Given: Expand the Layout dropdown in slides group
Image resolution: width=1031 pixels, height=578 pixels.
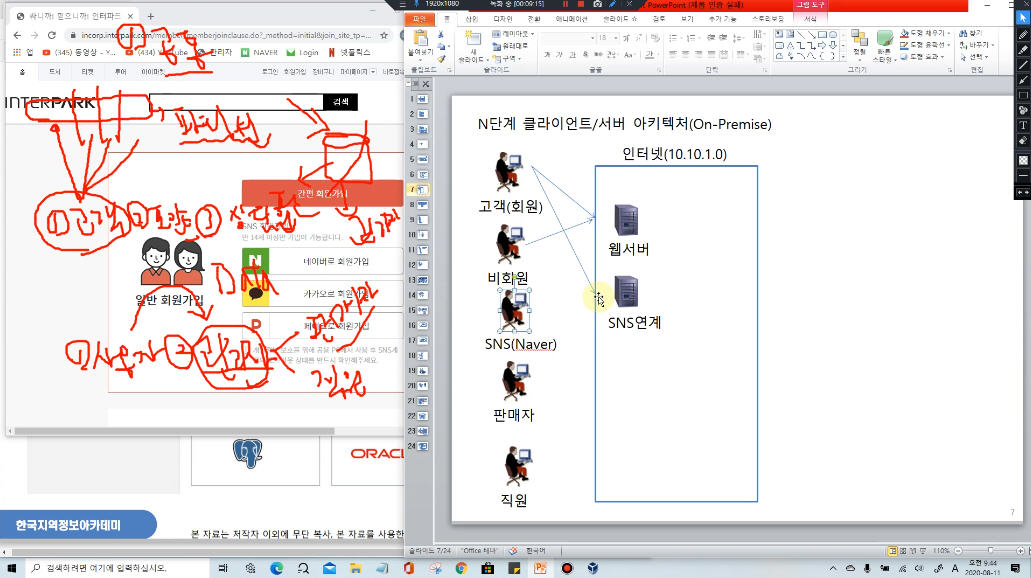Looking at the screenshot, I should point(514,34).
